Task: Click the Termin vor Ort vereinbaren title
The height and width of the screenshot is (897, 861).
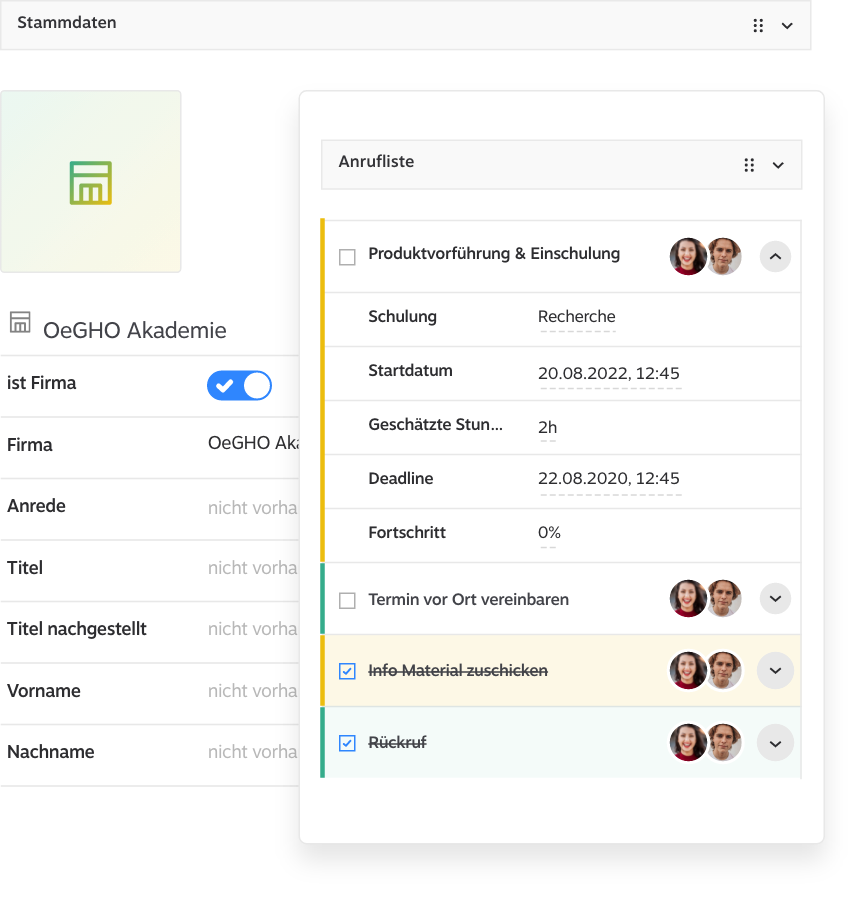Action: coord(469,600)
